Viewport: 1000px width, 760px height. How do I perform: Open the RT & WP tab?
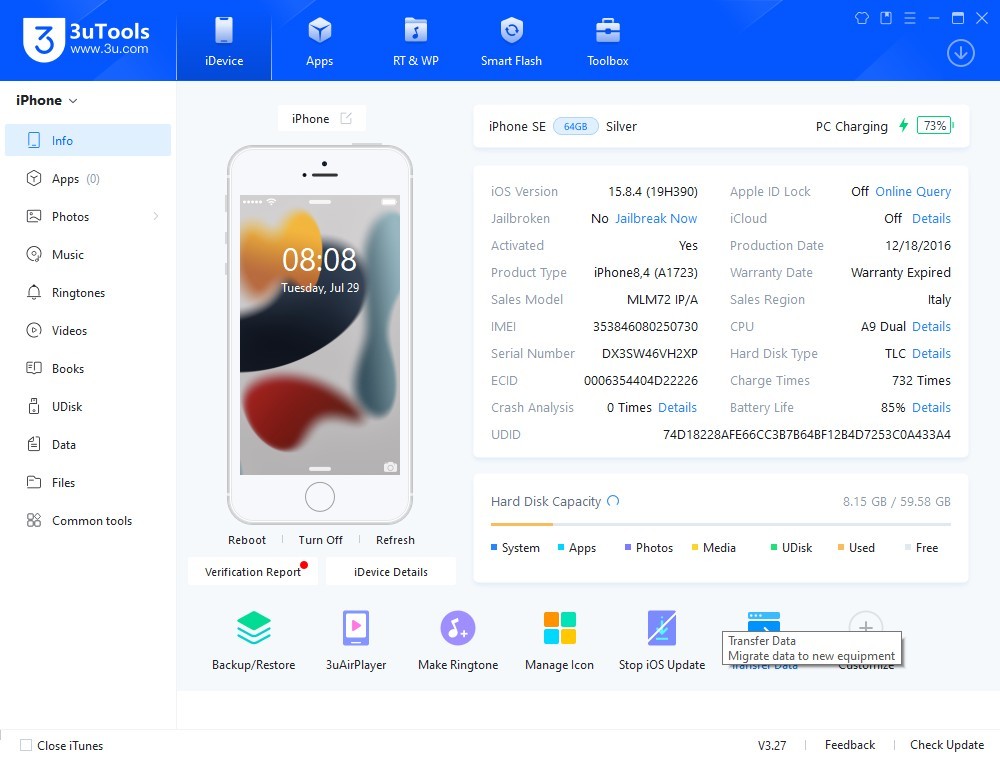pyautogui.click(x=415, y=41)
